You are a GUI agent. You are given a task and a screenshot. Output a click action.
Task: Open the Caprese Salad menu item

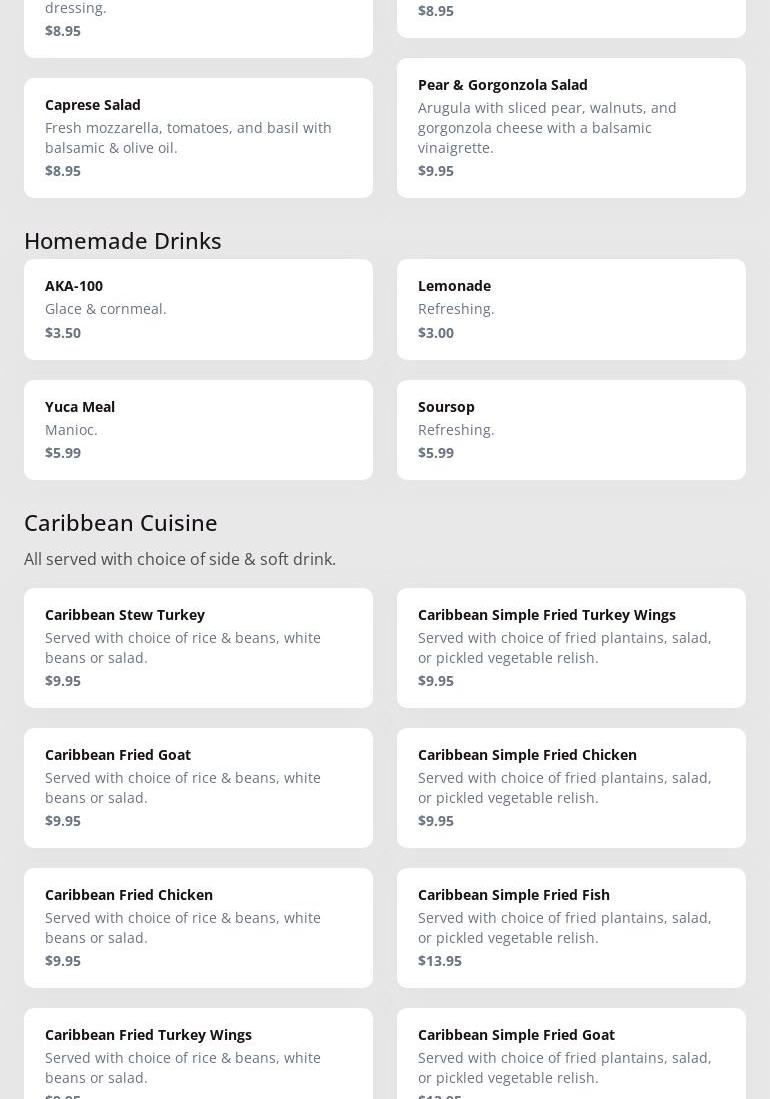tap(198, 137)
